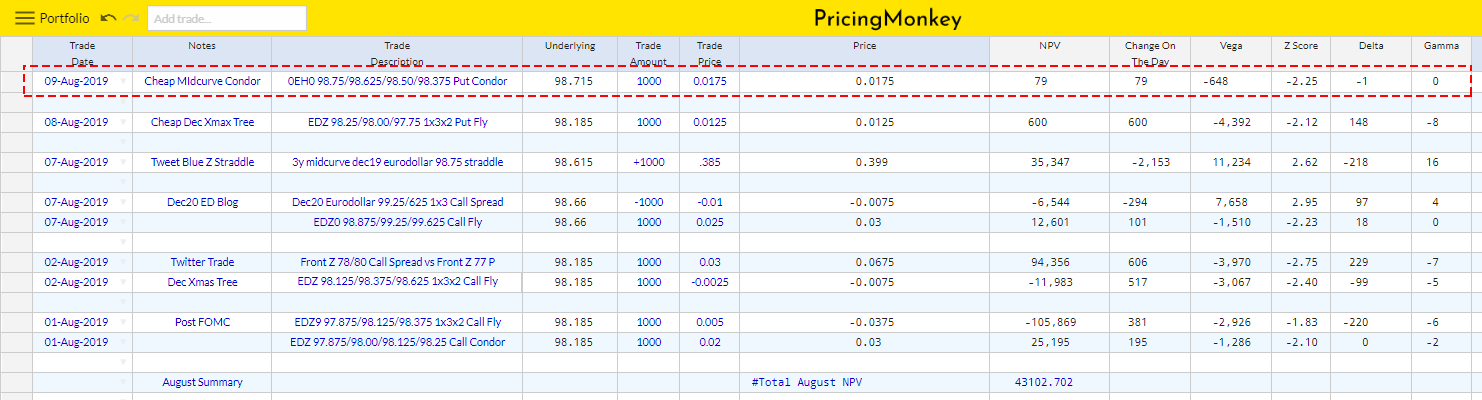Open the Portfolio menu label
Screen dimensions: 1482x400
click(64, 18)
